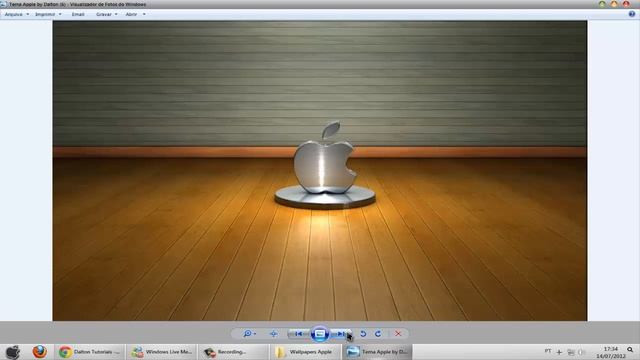Expand the Abrir dropdown arrow
This screenshot has width=640, height=360.
tap(144, 14)
